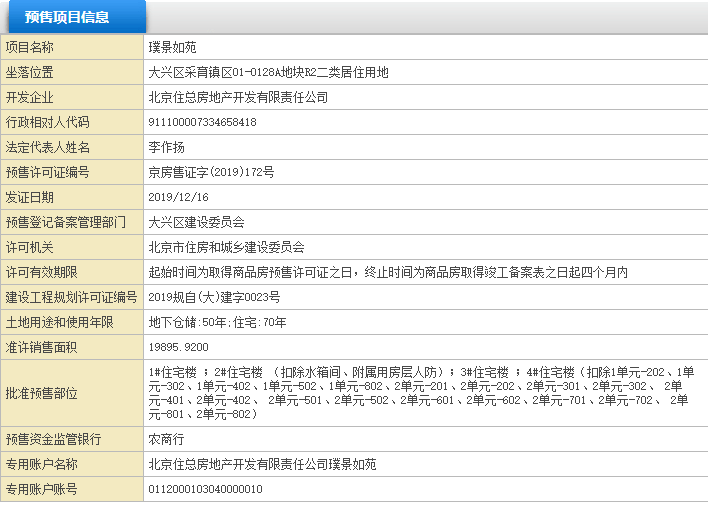Click account number 0112000103040000010
The height and width of the screenshot is (505, 708).
(205, 489)
